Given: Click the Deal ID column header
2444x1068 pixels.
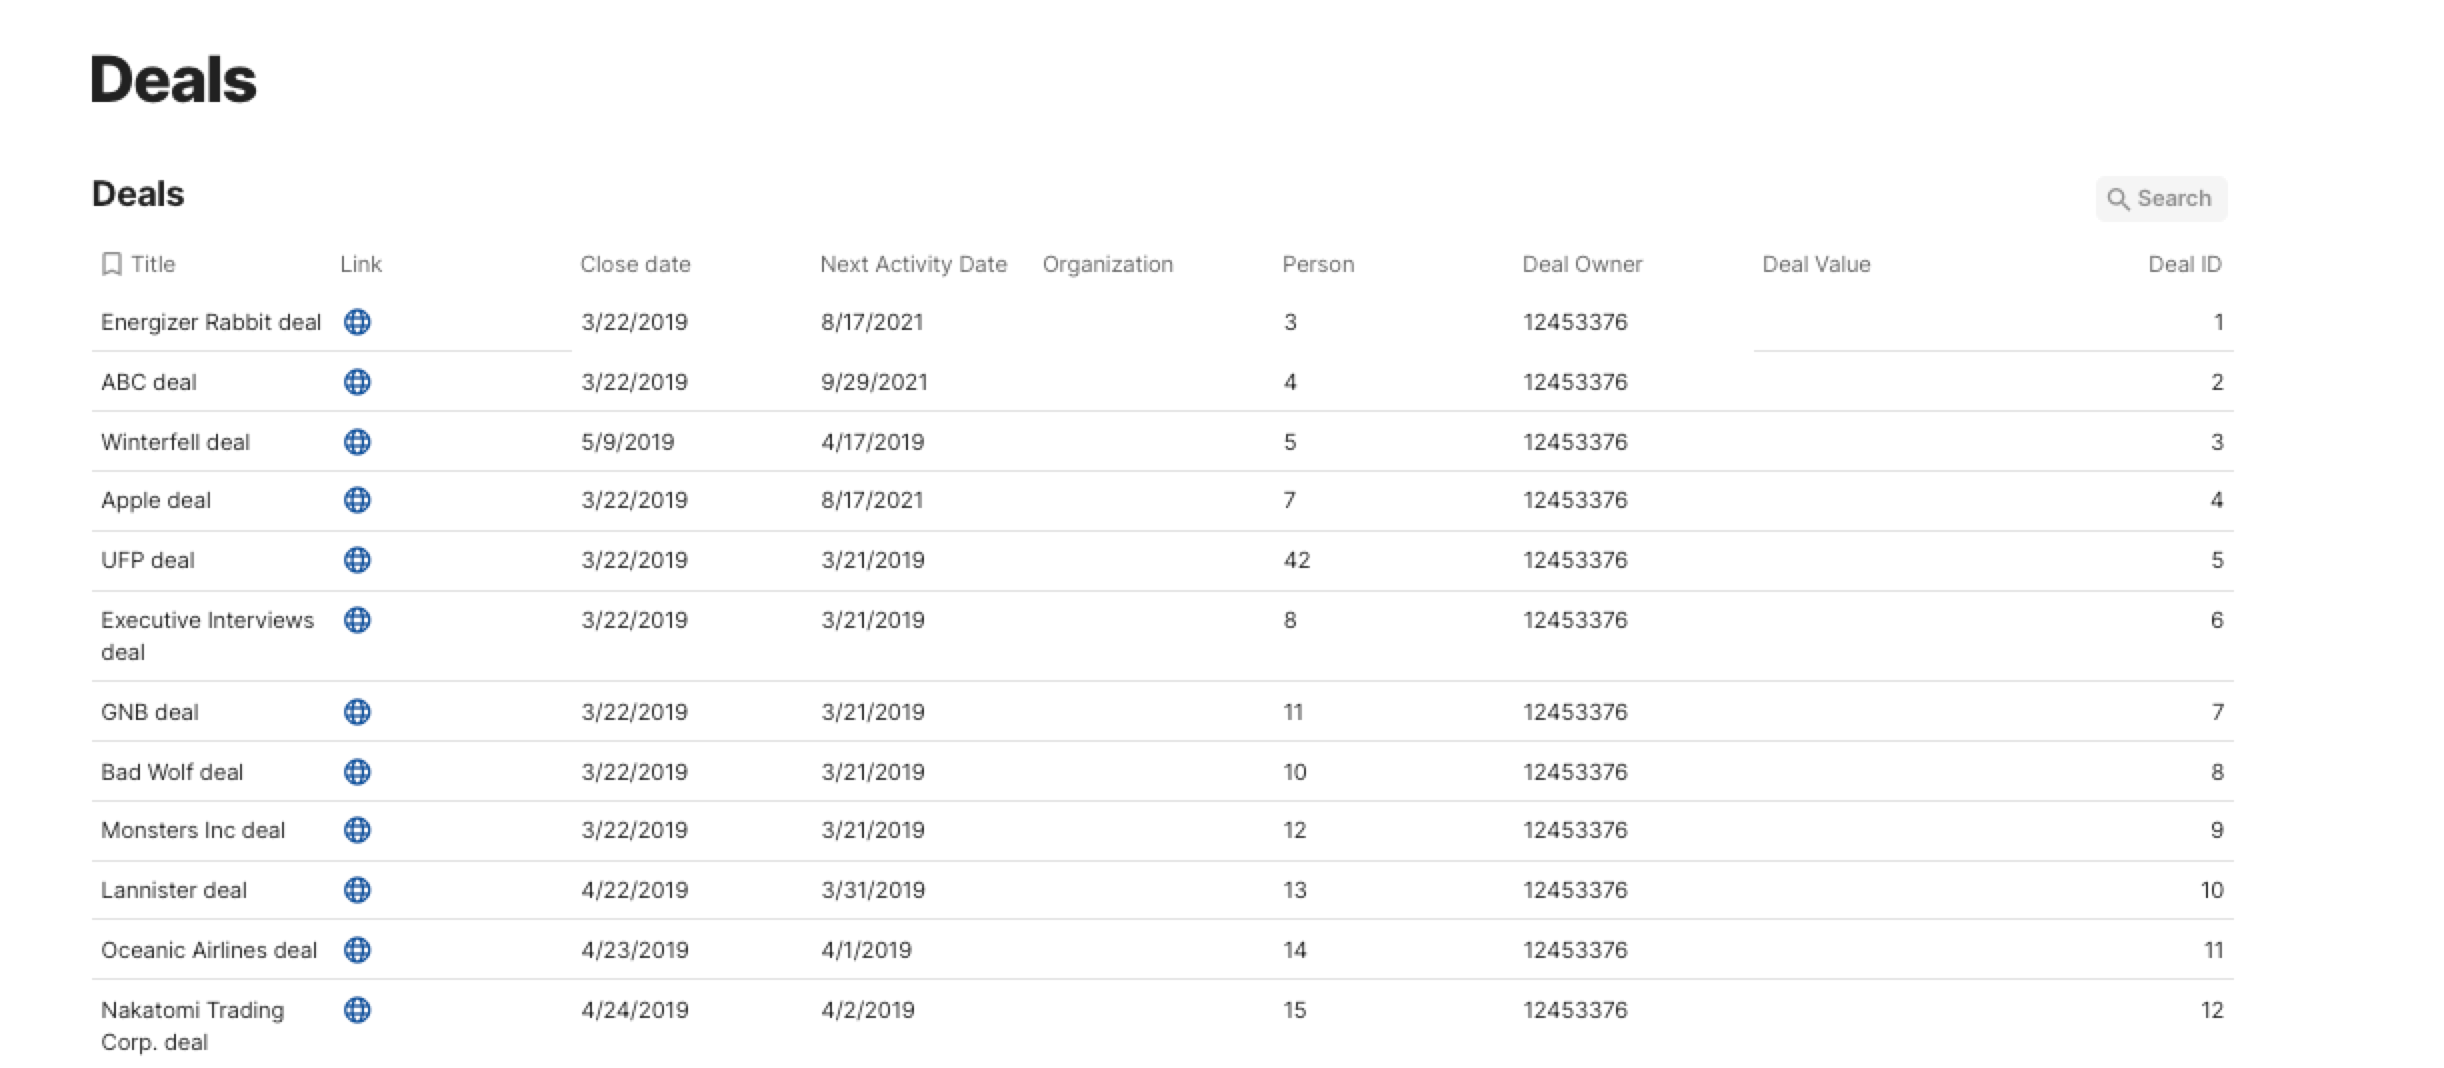Looking at the screenshot, I should click(2185, 264).
